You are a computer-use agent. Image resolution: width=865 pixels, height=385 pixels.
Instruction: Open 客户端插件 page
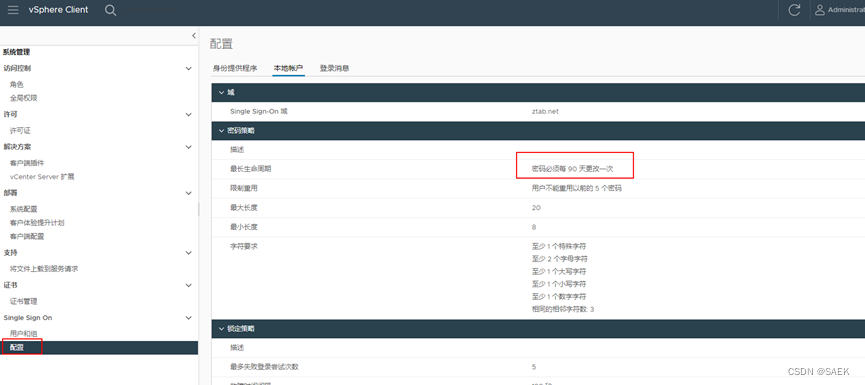tap(27, 163)
